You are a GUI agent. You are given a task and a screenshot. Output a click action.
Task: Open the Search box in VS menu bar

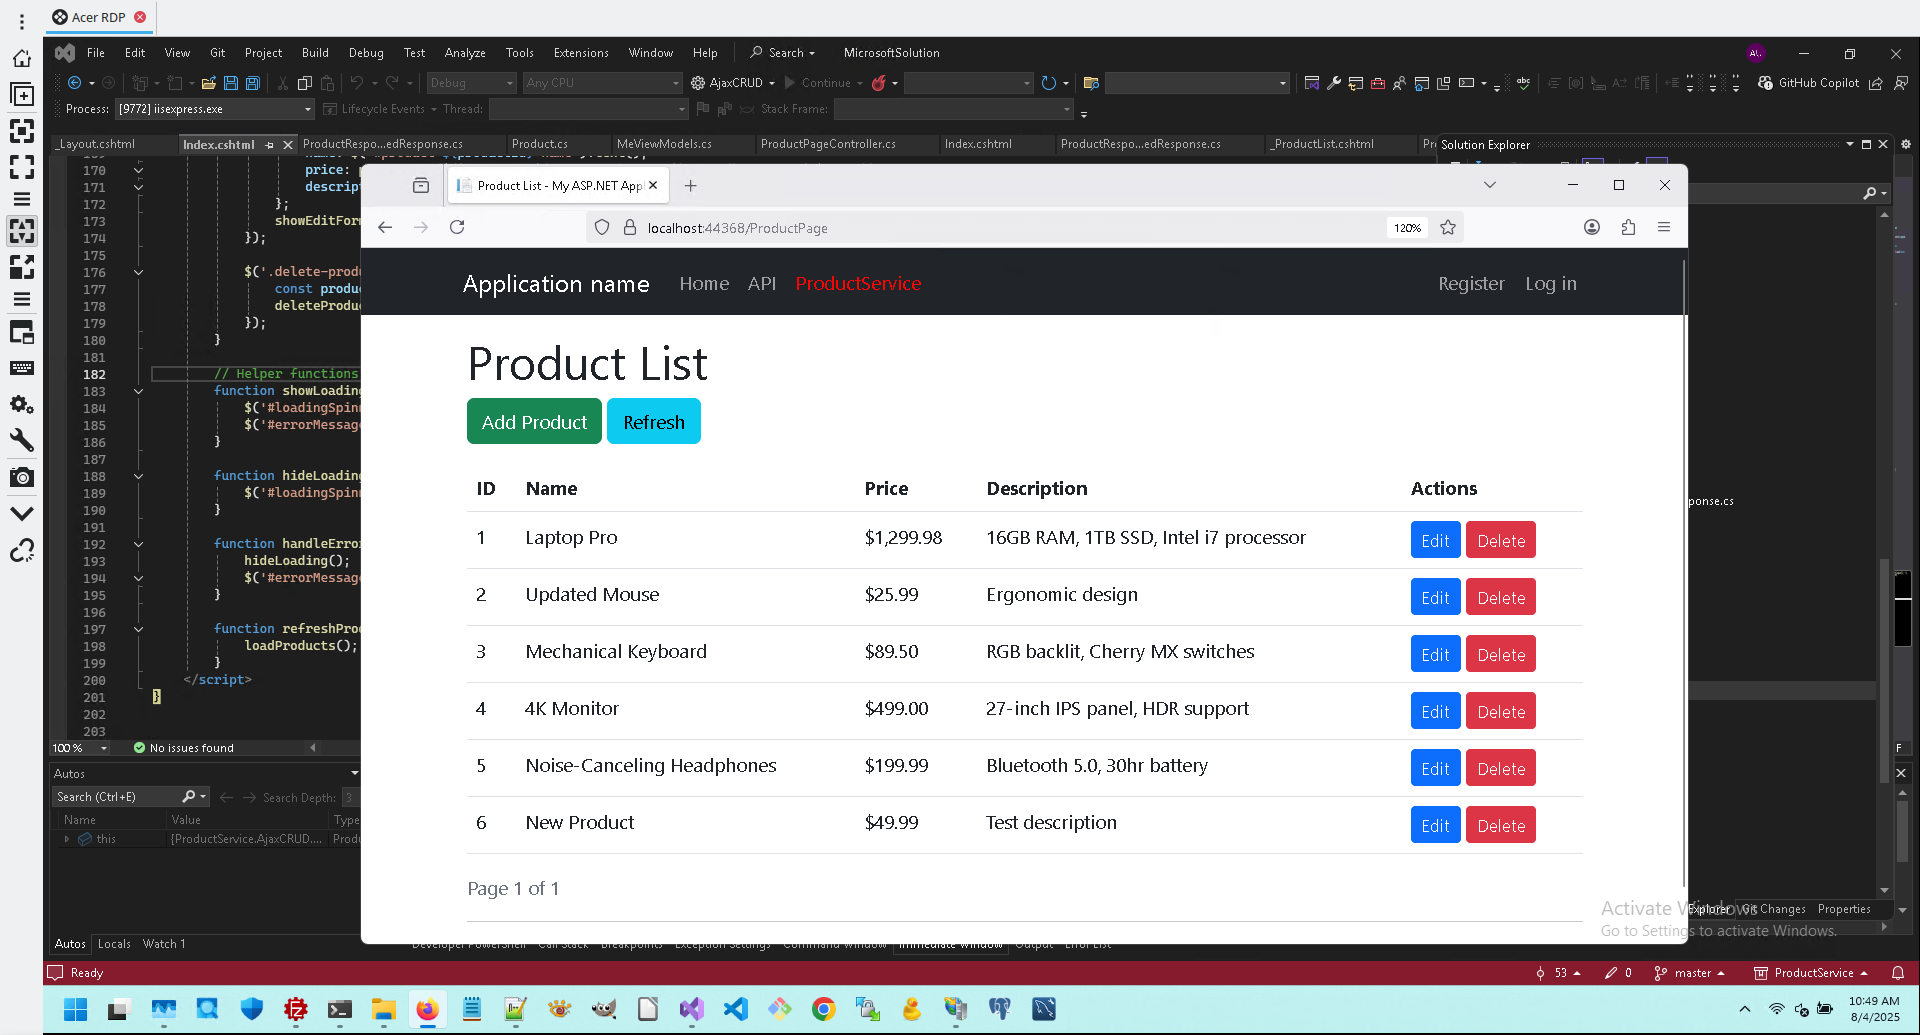783,53
